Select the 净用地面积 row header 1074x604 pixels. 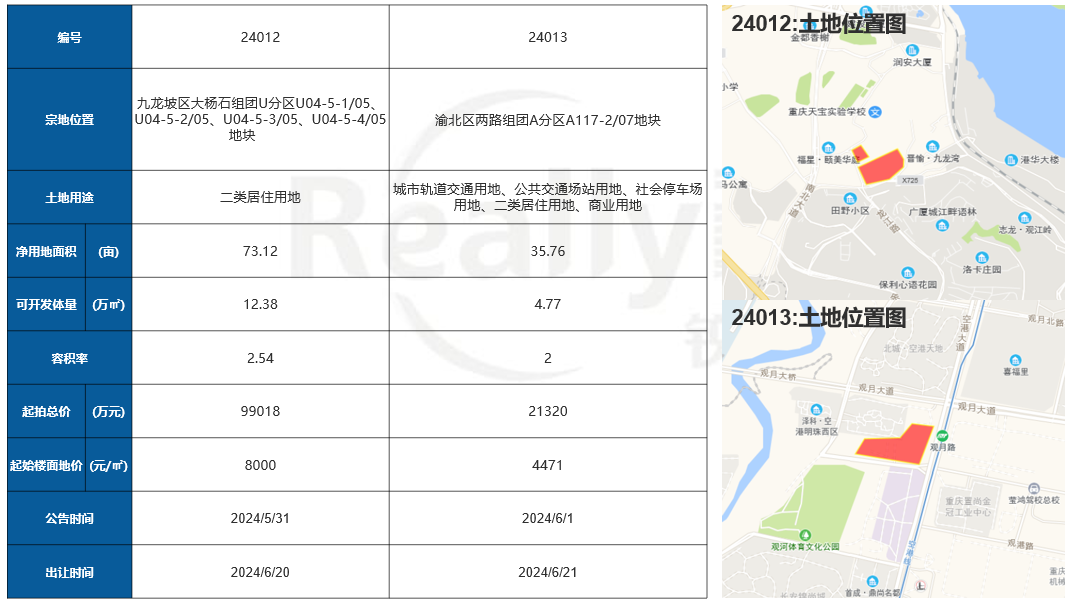click(x=47, y=251)
